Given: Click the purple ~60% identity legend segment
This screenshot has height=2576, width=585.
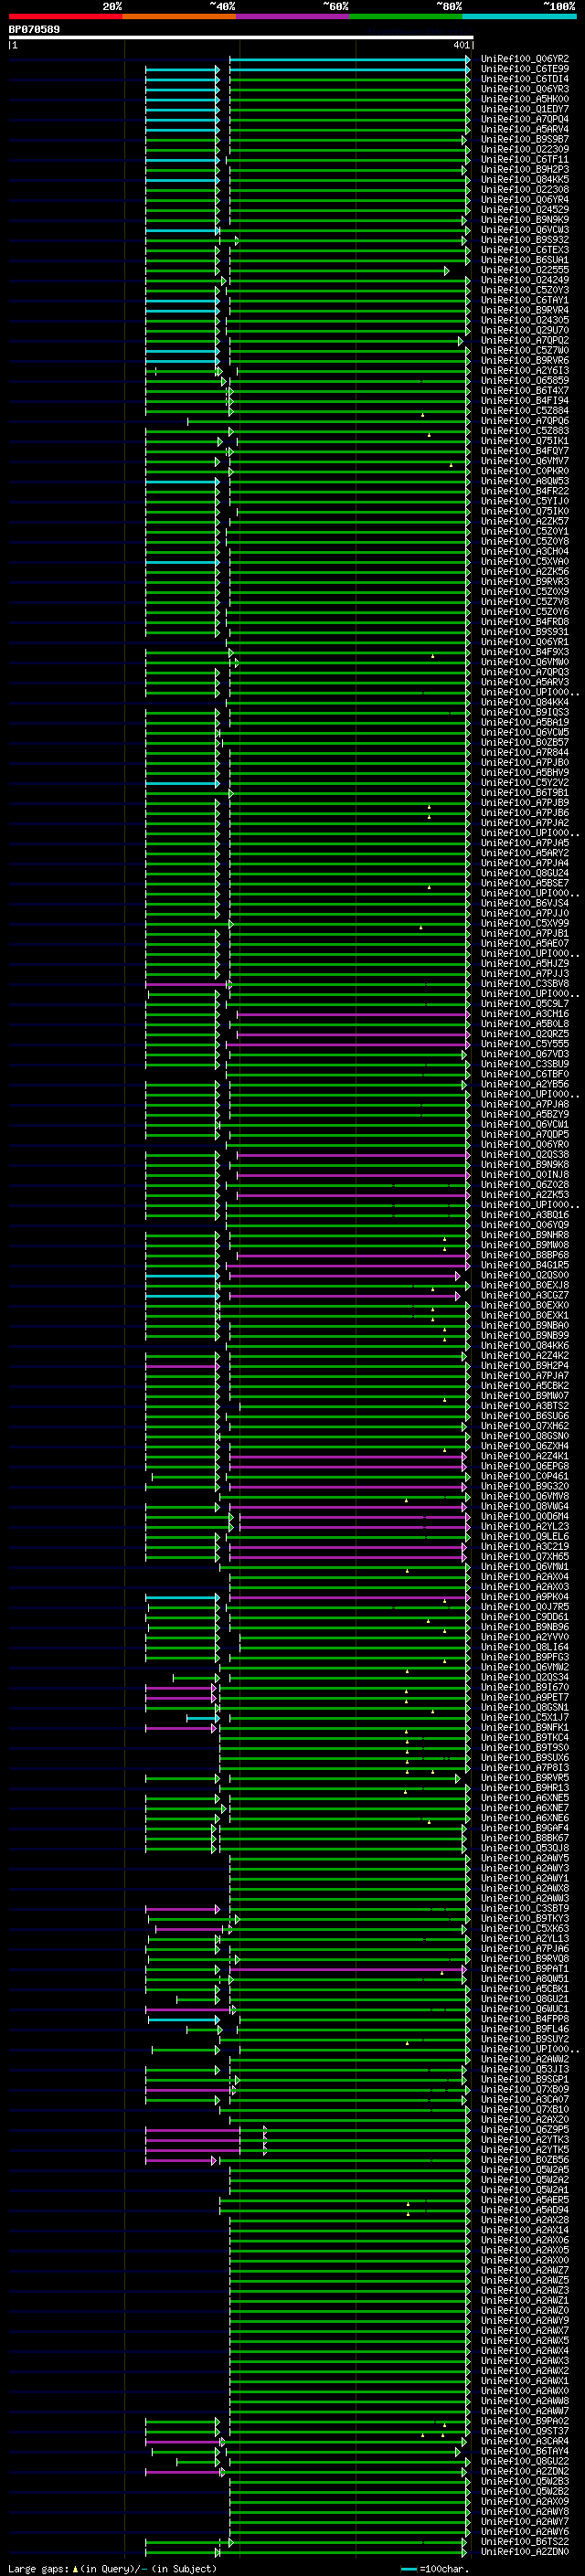Looking at the screenshot, I should pyautogui.click(x=293, y=16).
